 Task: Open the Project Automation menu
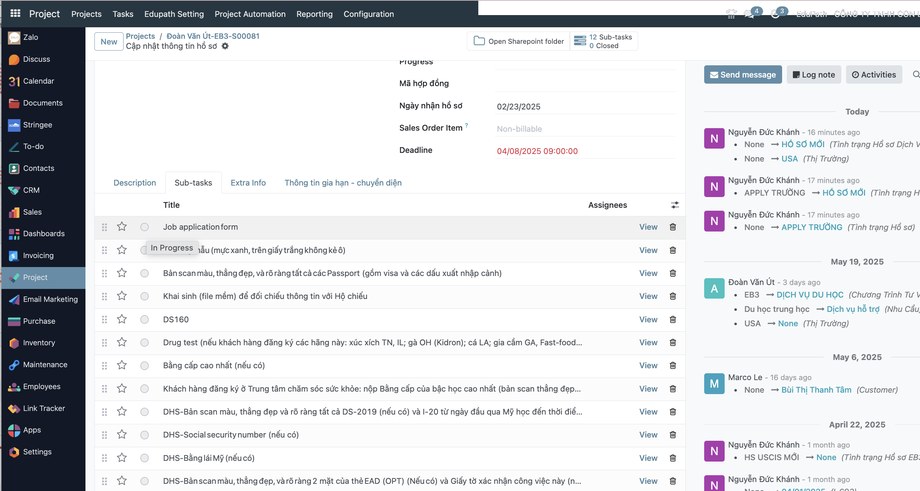click(250, 14)
